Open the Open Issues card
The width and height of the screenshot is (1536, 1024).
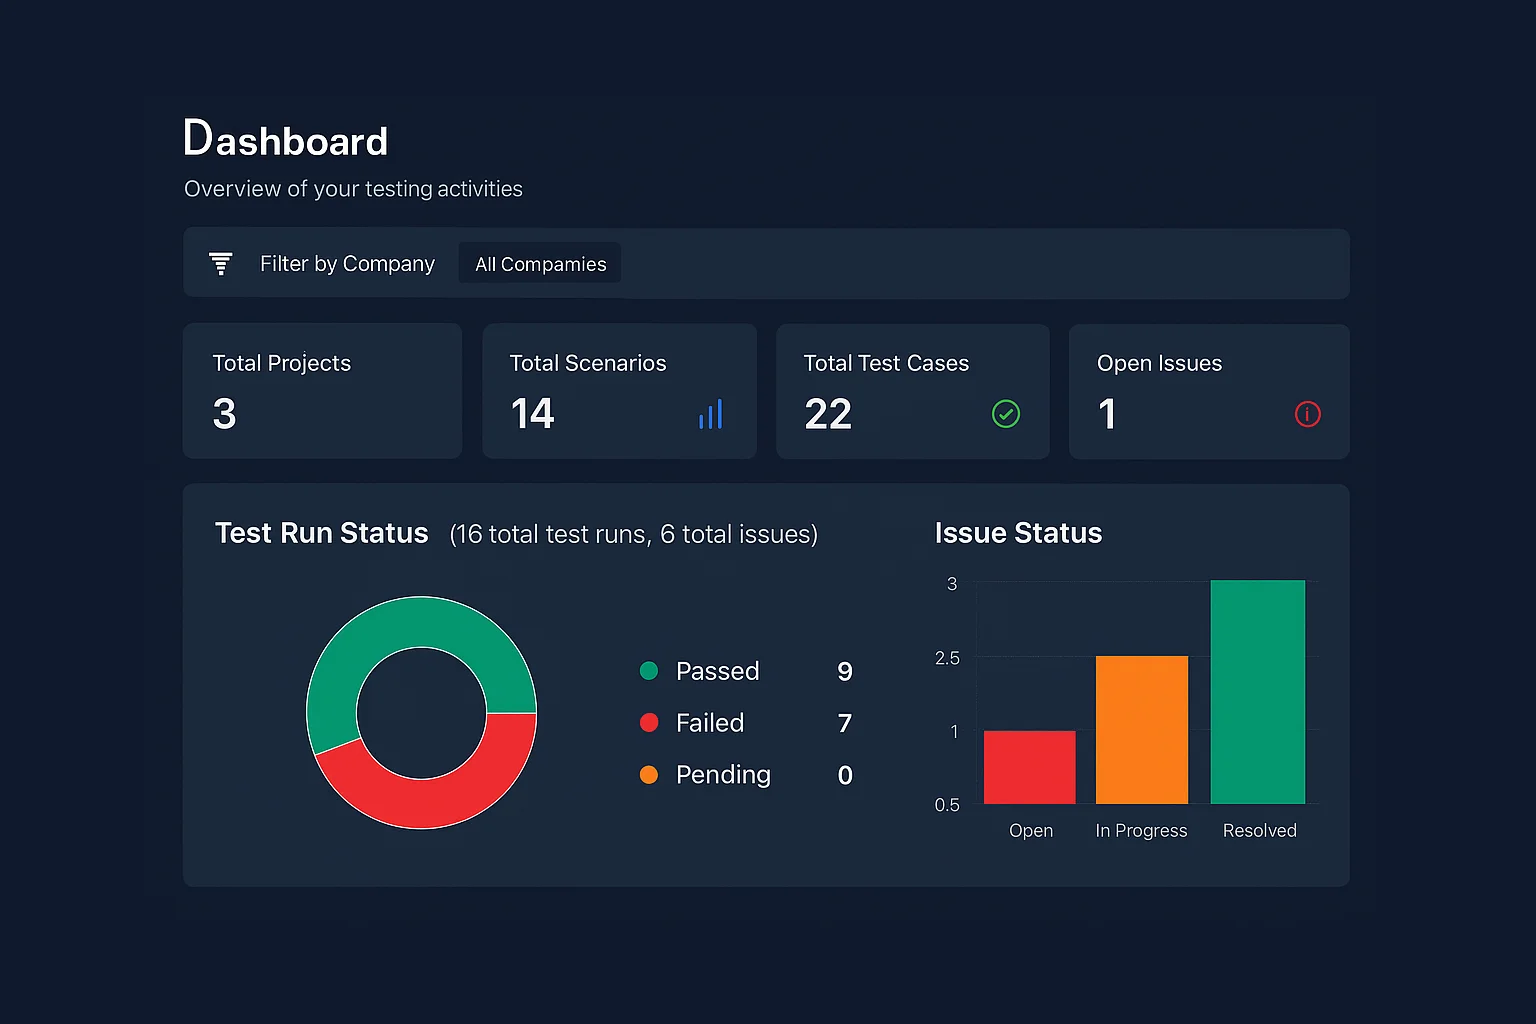[1208, 390]
